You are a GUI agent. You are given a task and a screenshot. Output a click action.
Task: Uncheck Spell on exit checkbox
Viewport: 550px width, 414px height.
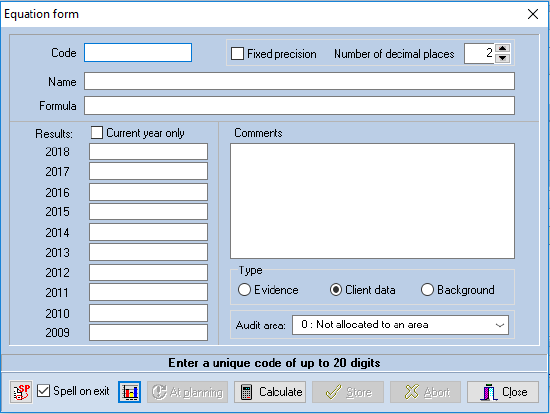click(43, 391)
